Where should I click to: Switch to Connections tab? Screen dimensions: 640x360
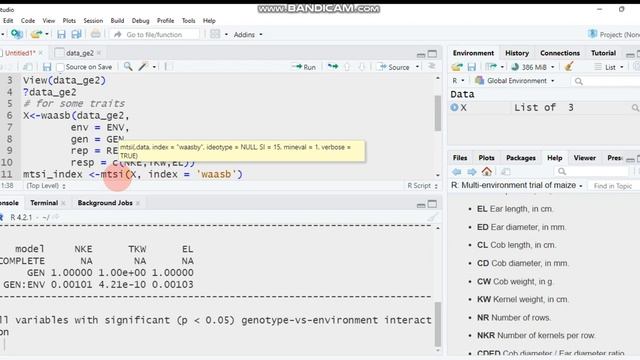pos(560,53)
